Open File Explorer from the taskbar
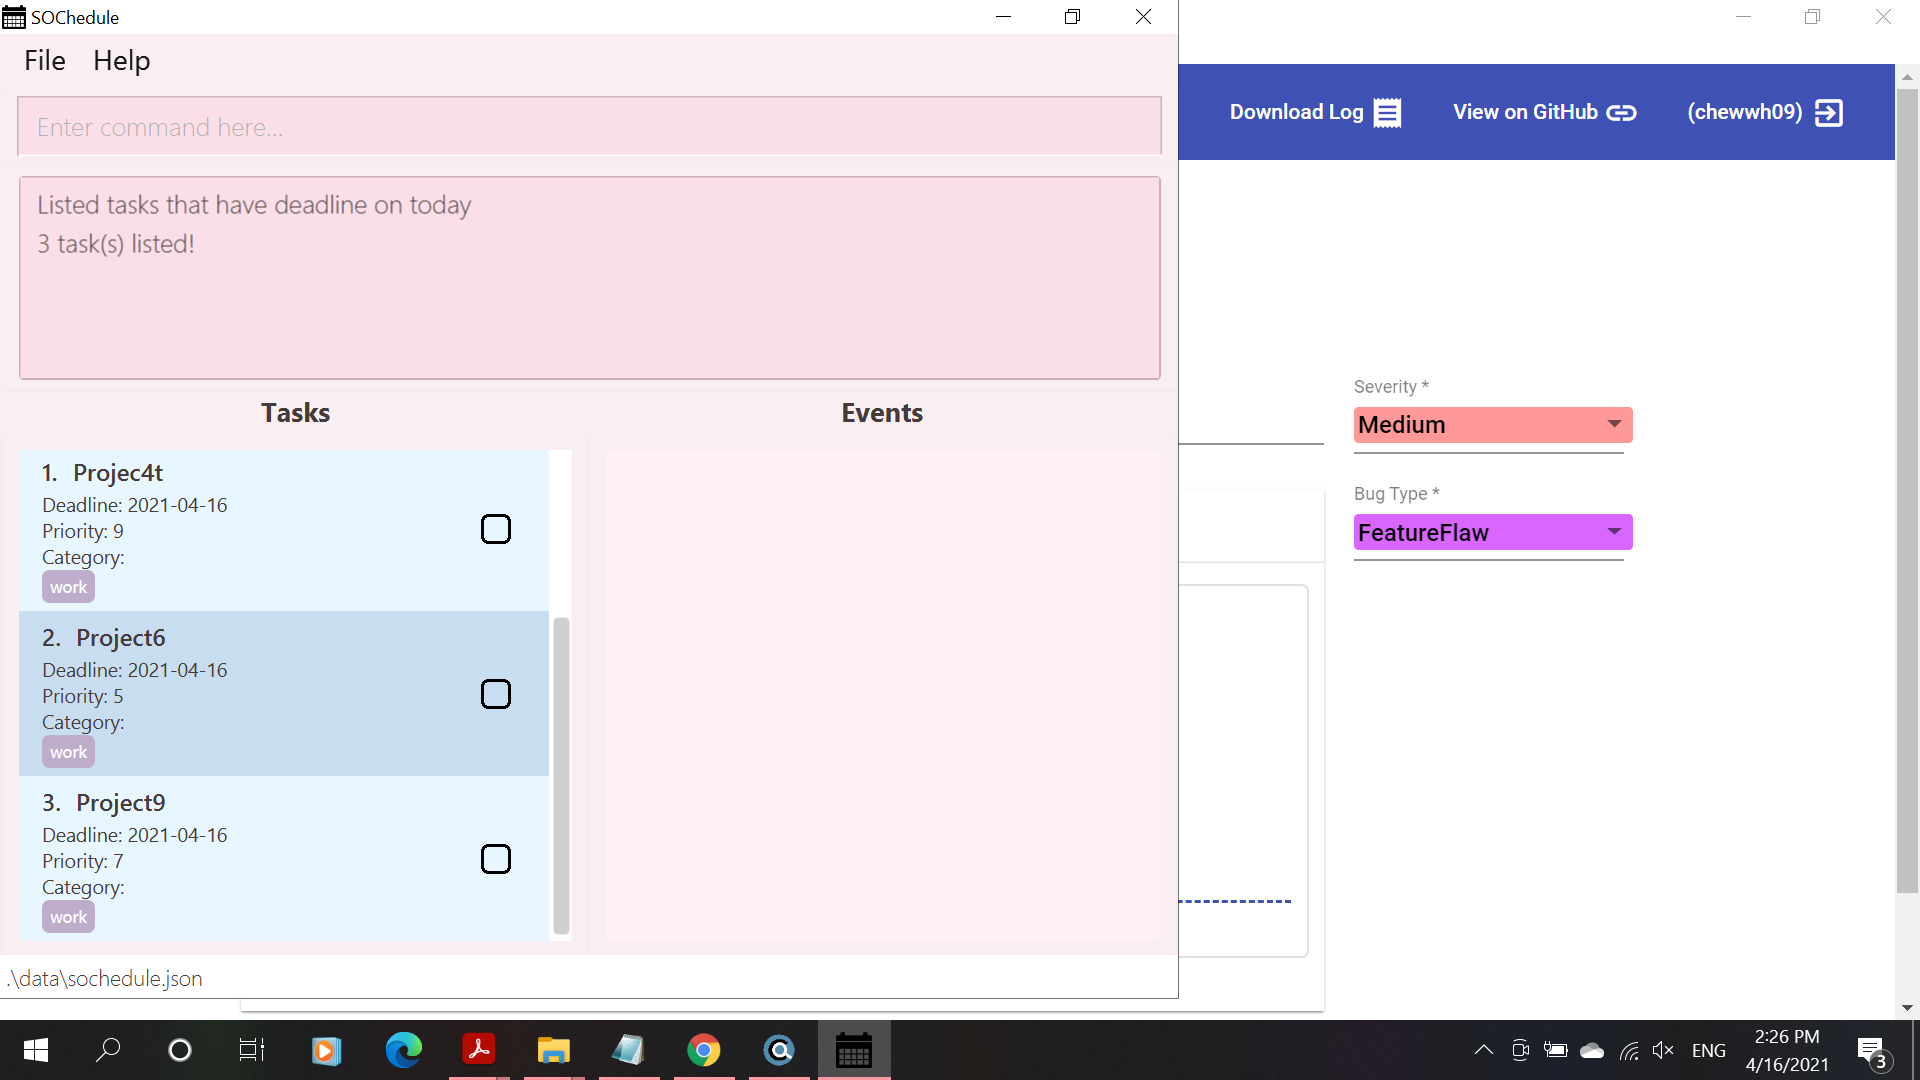The width and height of the screenshot is (1920, 1080). pyautogui.click(x=553, y=1050)
